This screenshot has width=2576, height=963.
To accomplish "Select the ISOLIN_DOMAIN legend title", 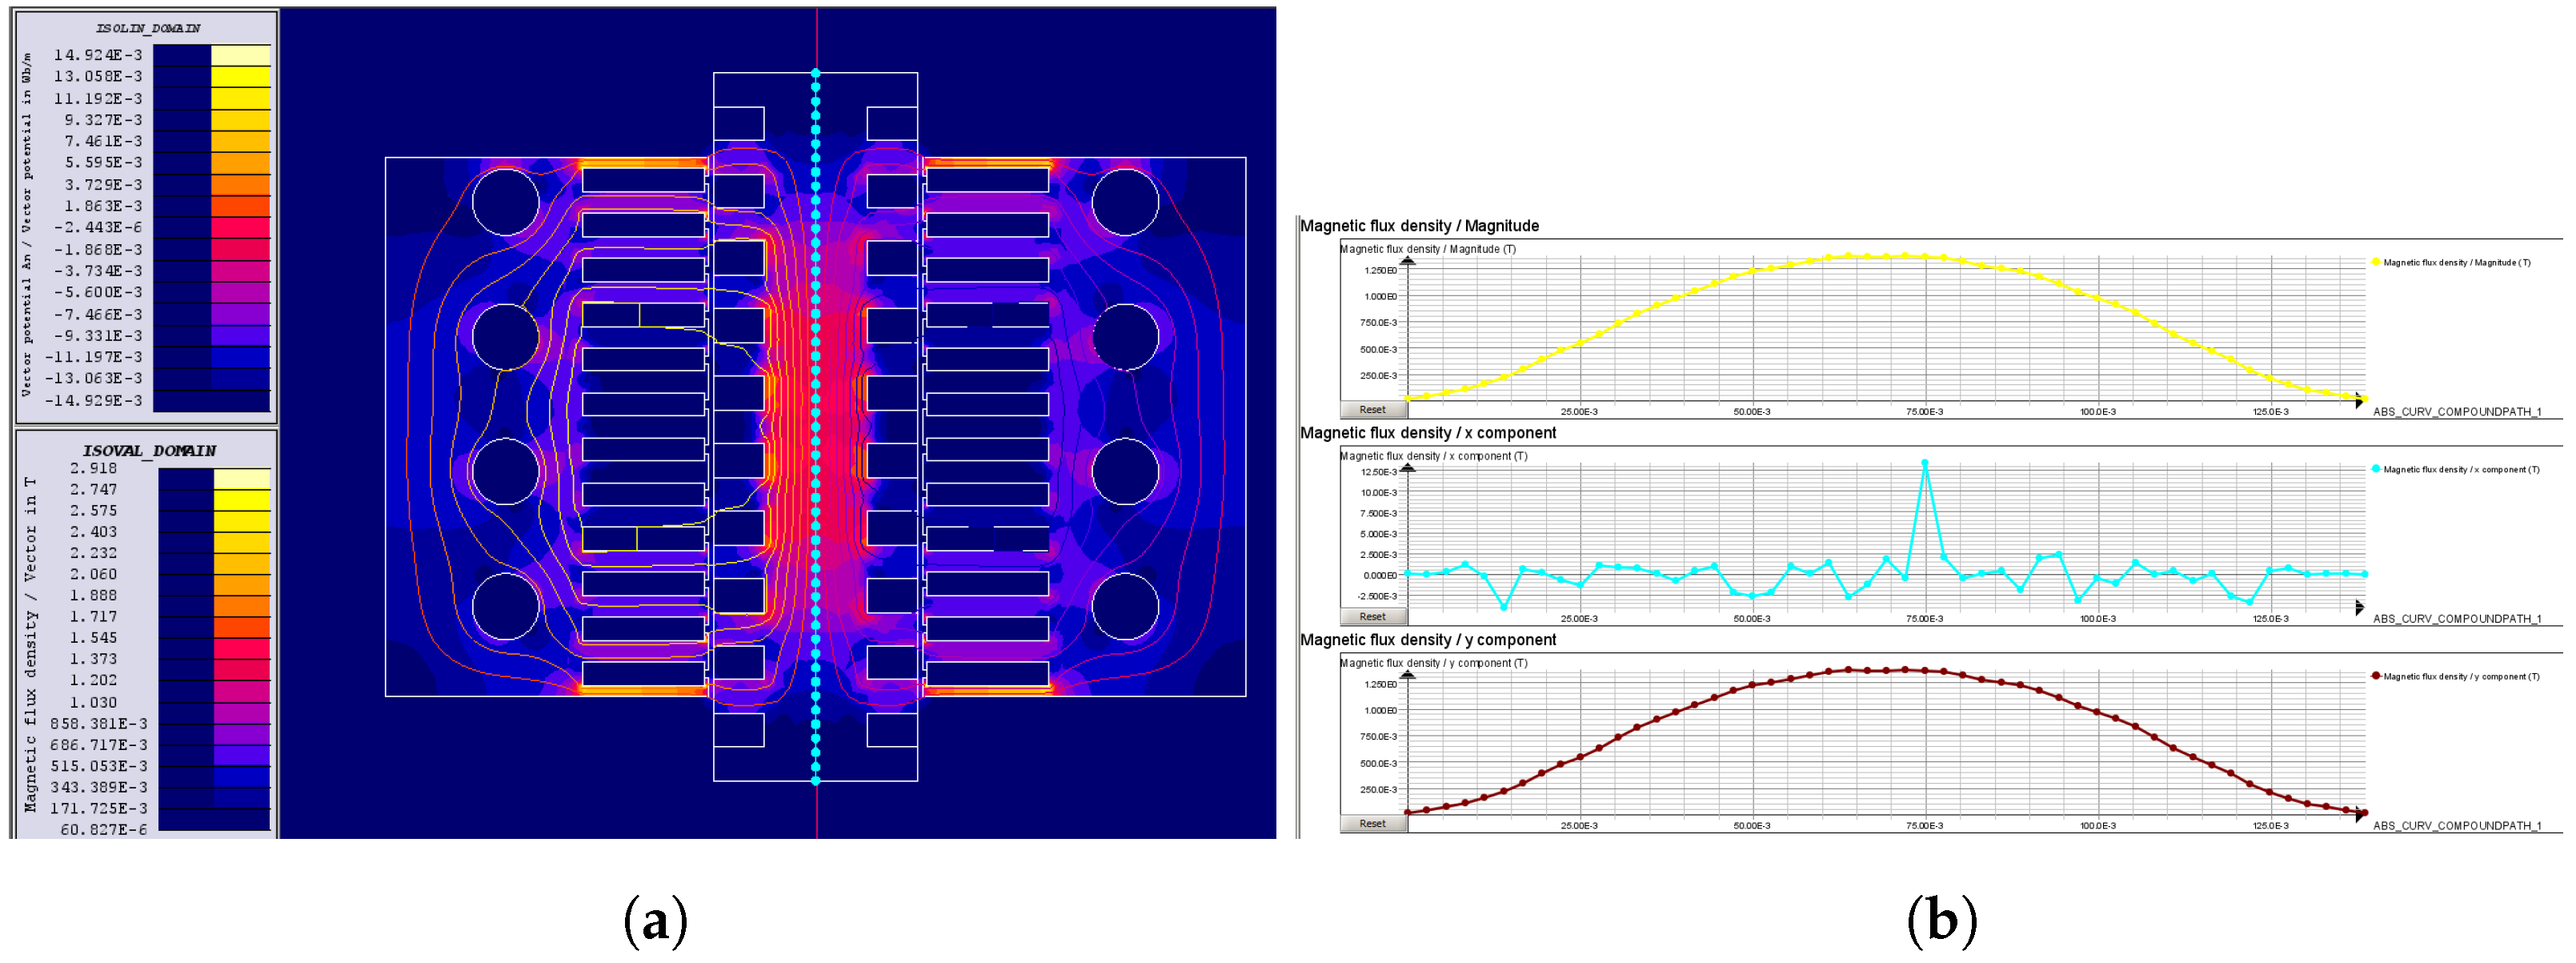I will [x=148, y=28].
